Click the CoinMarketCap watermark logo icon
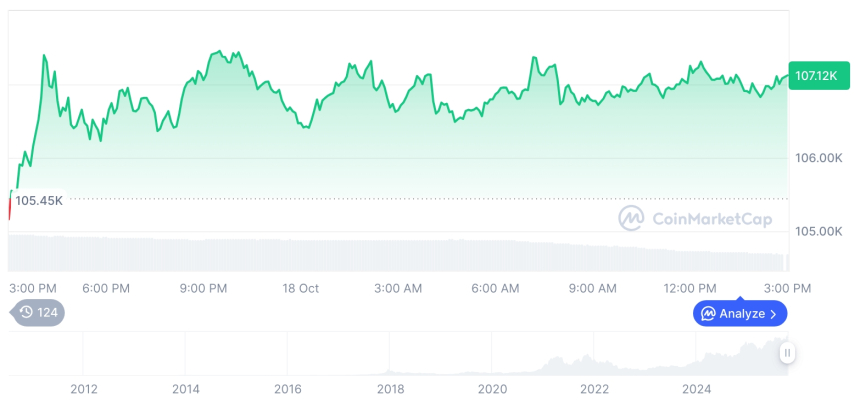This screenshot has width=860, height=401. click(x=631, y=218)
